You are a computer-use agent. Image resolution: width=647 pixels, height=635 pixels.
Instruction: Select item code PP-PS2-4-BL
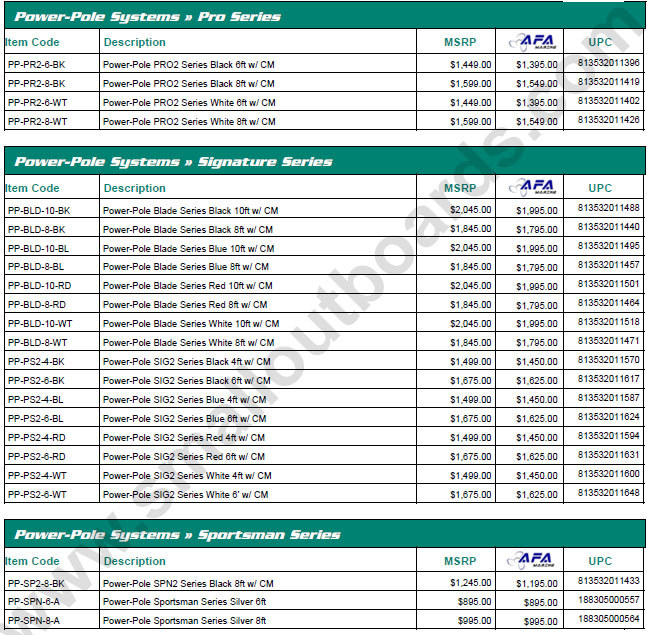point(35,400)
